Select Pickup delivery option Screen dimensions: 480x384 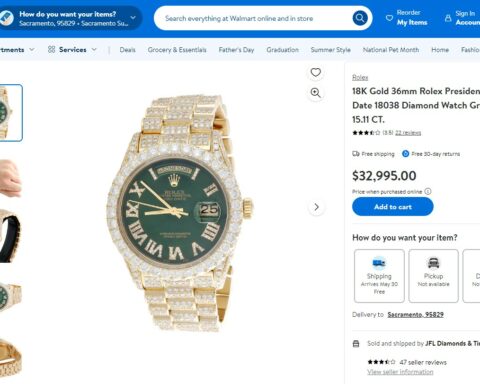[433, 276]
